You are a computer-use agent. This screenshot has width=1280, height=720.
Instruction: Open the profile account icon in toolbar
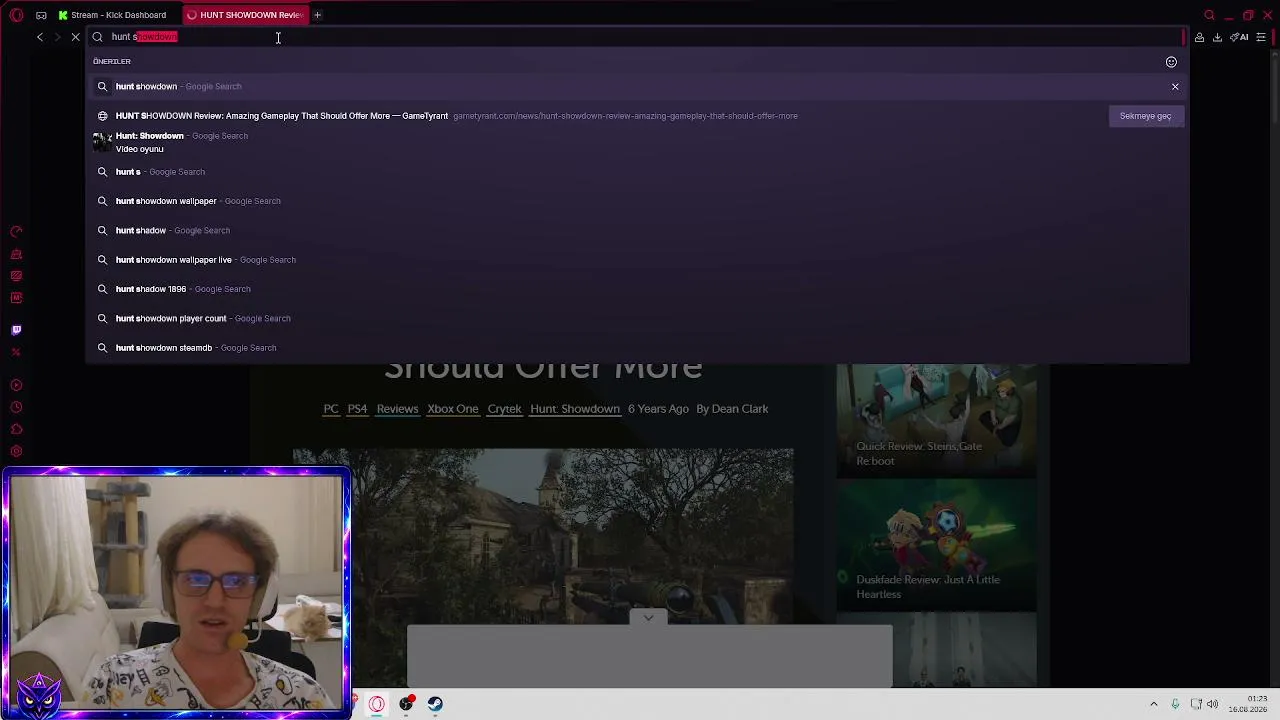(1199, 37)
